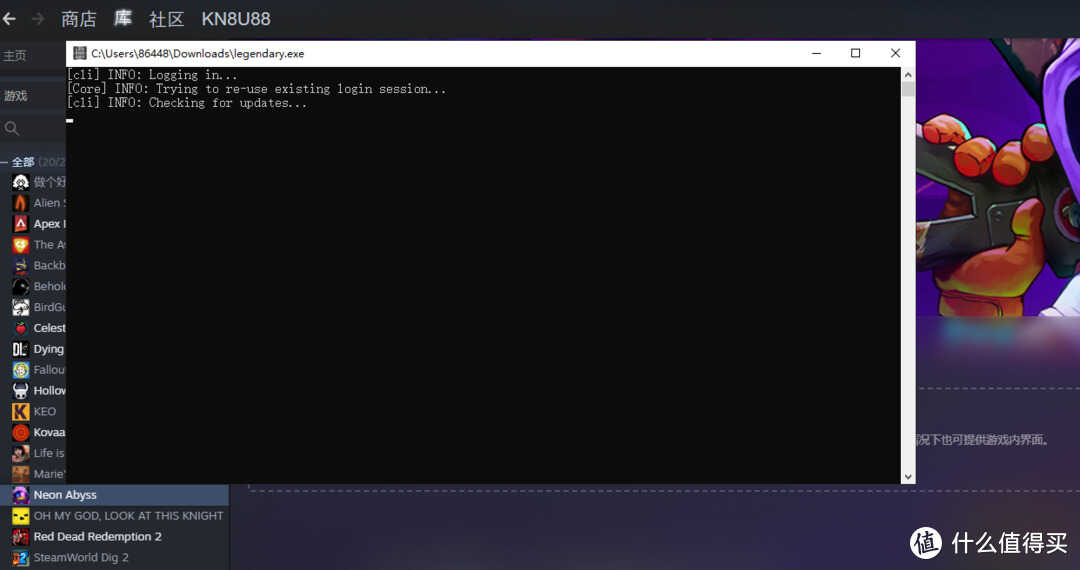
Task: Select the Marie game icon
Action: 21,474
